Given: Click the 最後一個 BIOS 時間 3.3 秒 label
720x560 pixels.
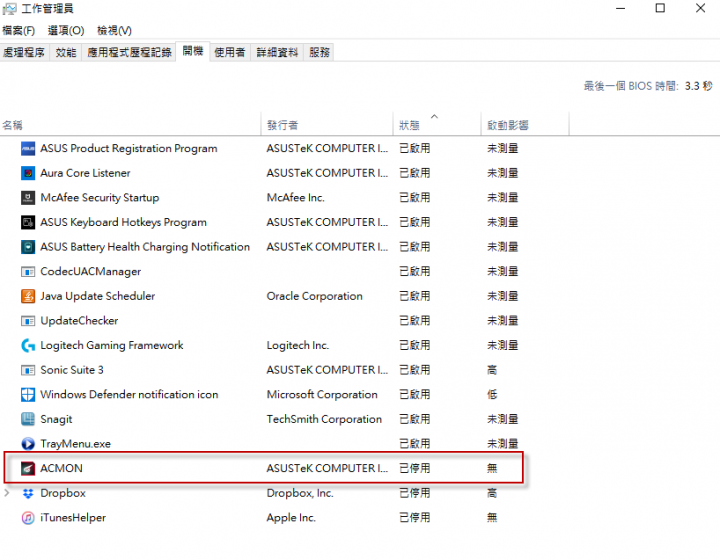Looking at the screenshot, I should [648, 86].
